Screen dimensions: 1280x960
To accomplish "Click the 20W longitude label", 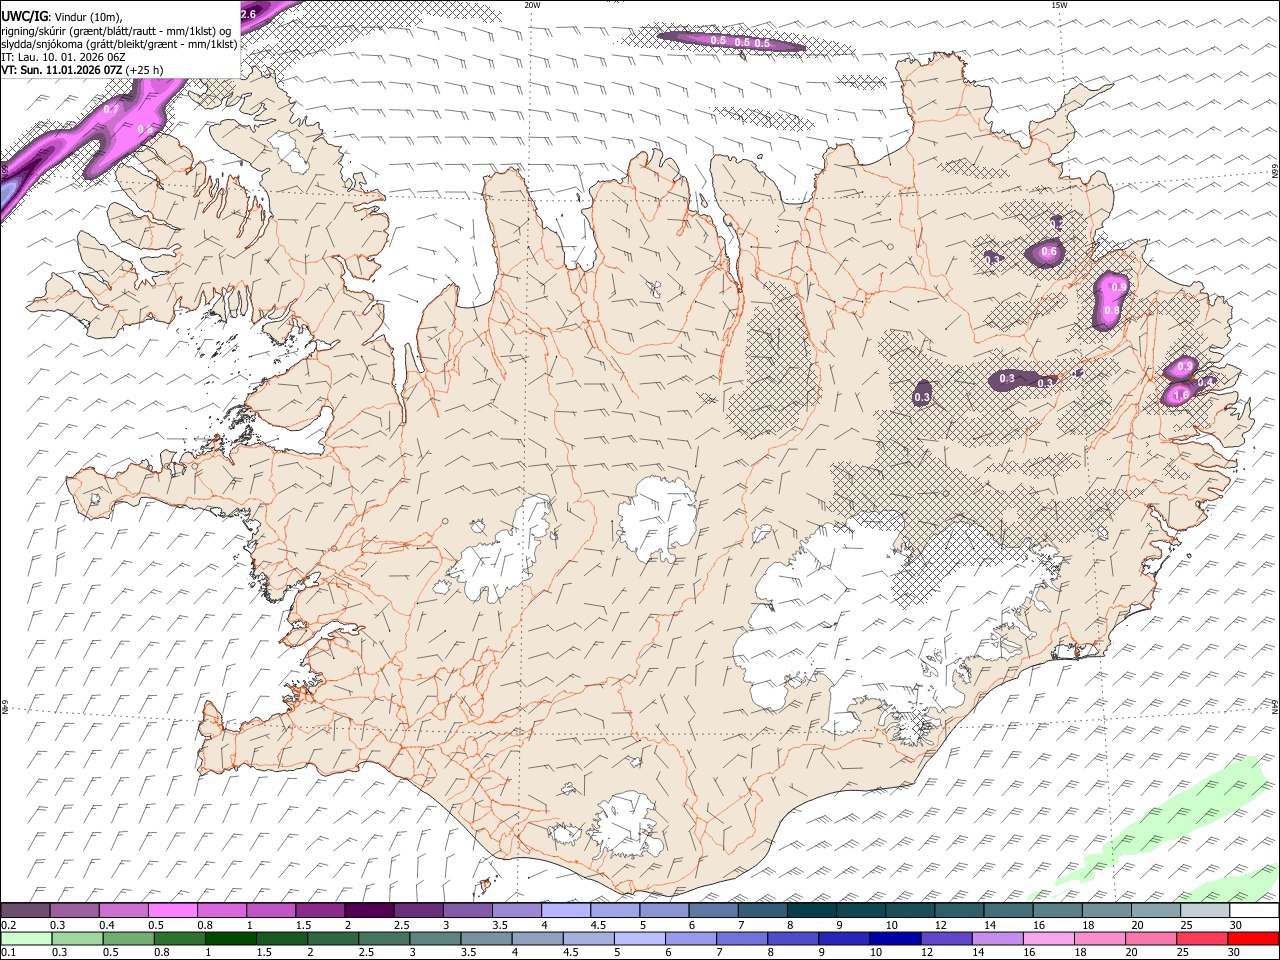I will (532, 5).
